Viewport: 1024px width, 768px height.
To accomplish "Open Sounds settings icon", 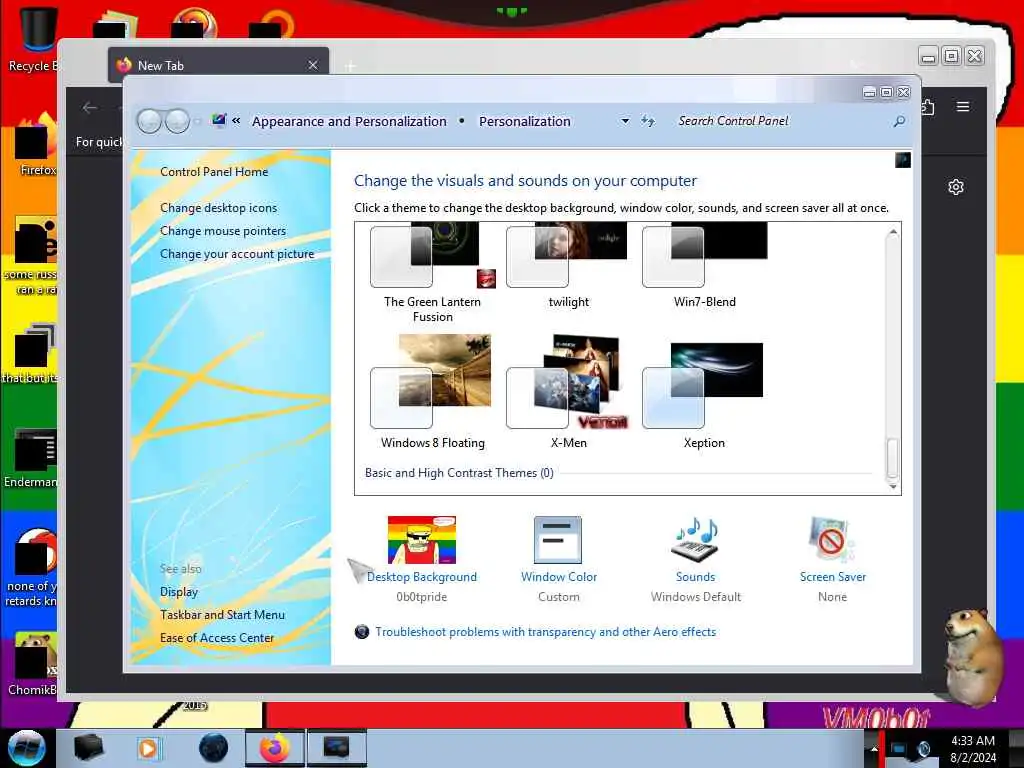I will click(695, 540).
